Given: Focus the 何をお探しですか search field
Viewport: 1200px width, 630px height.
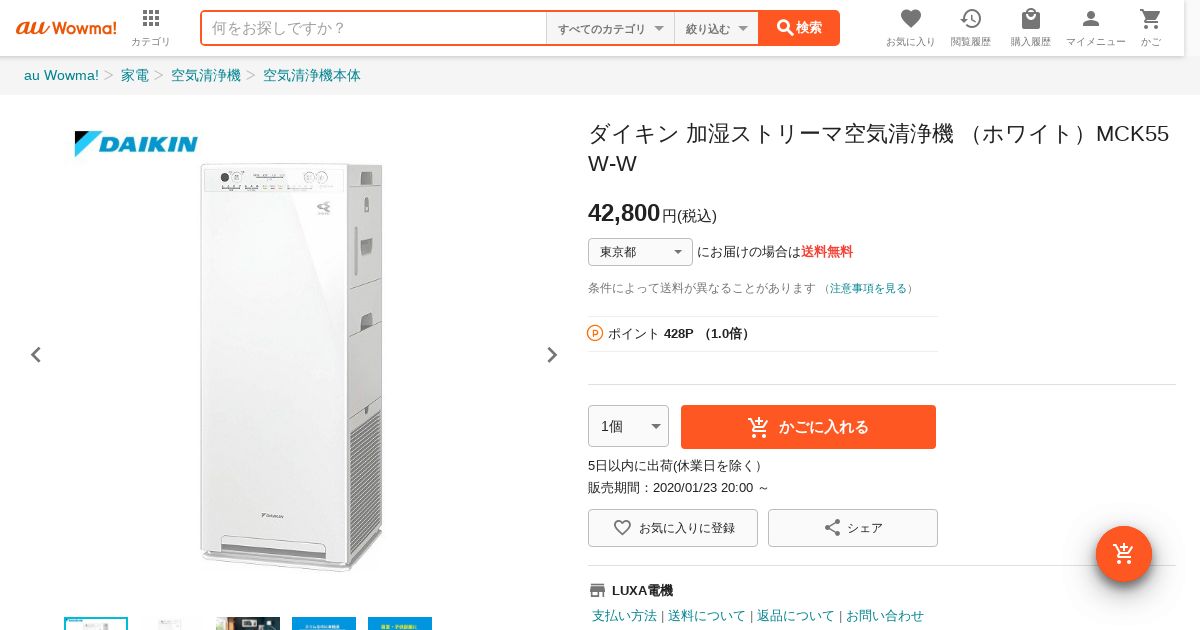Looking at the screenshot, I should pos(374,28).
